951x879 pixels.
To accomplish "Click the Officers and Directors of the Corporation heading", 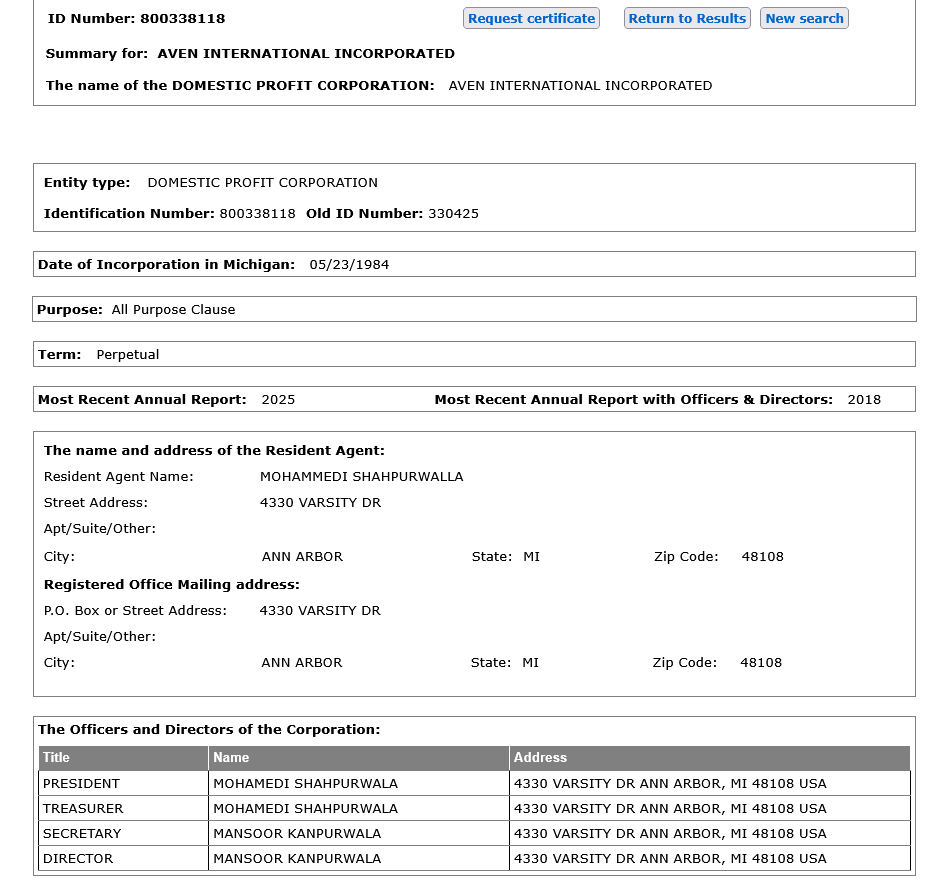I will click(x=209, y=729).
